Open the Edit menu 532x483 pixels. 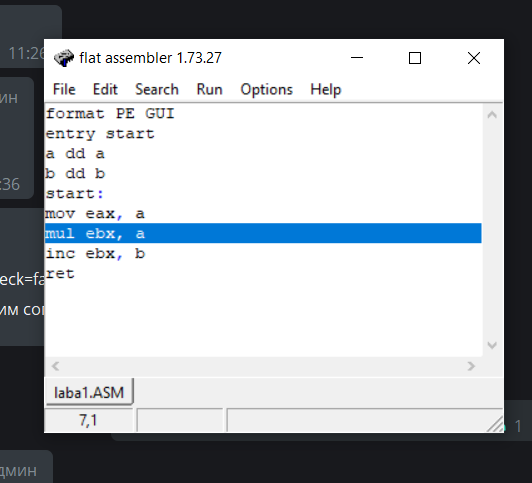pyautogui.click(x=105, y=90)
